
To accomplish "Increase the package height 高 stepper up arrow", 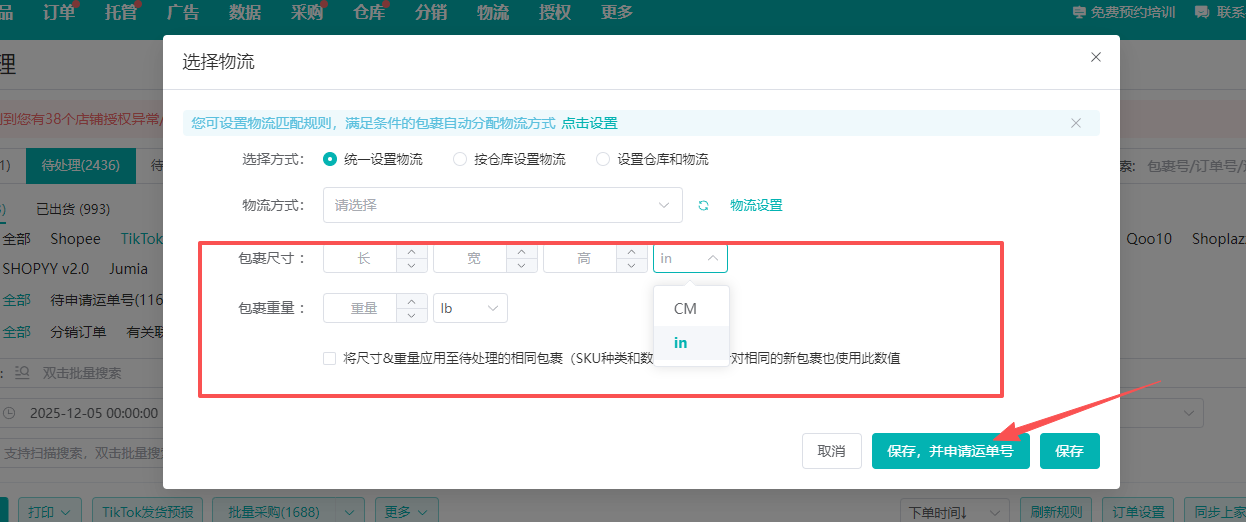I will [632, 252].
